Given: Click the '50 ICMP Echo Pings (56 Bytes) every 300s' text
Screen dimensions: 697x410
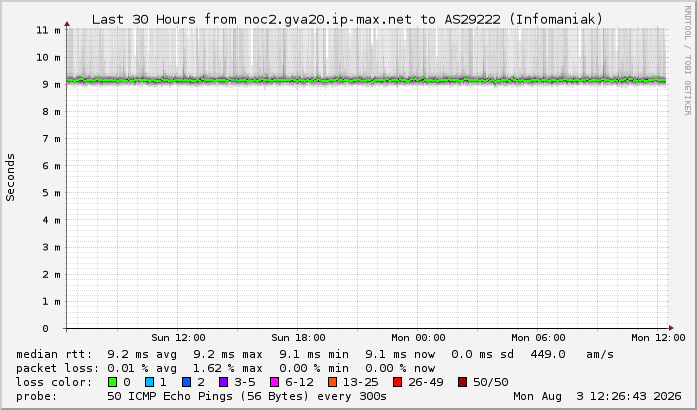Looking at the screenshot, I should [247, 396].
